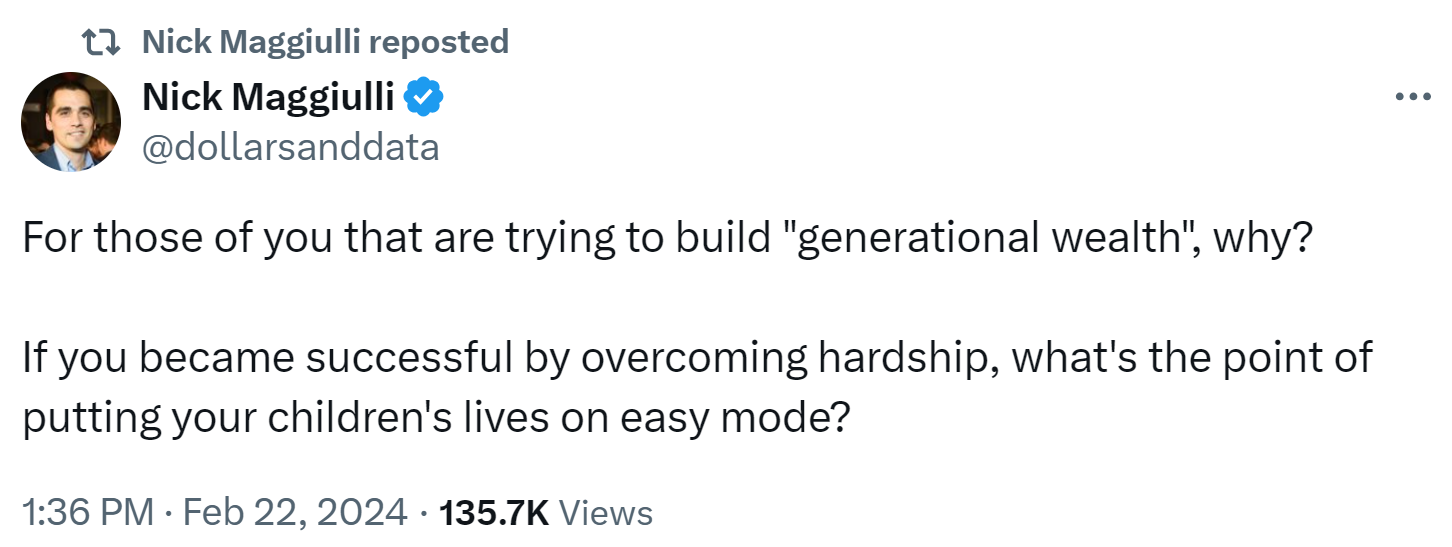Click the 135.7K view count number
Image resolution: width=1452 pixels, height=547 pixels.
[x=494, y=513]
